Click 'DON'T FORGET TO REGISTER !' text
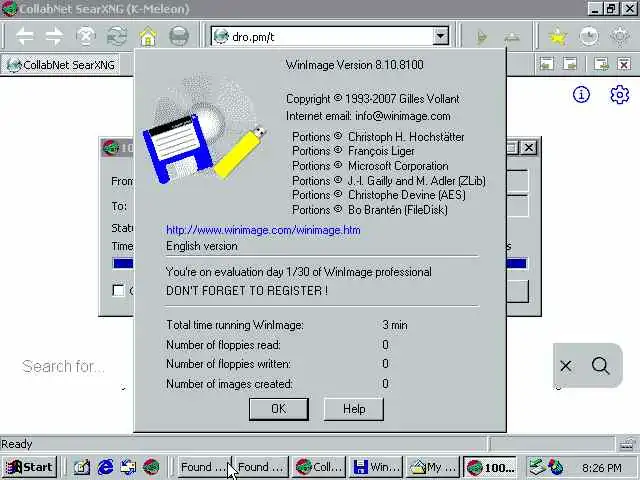 247,291
